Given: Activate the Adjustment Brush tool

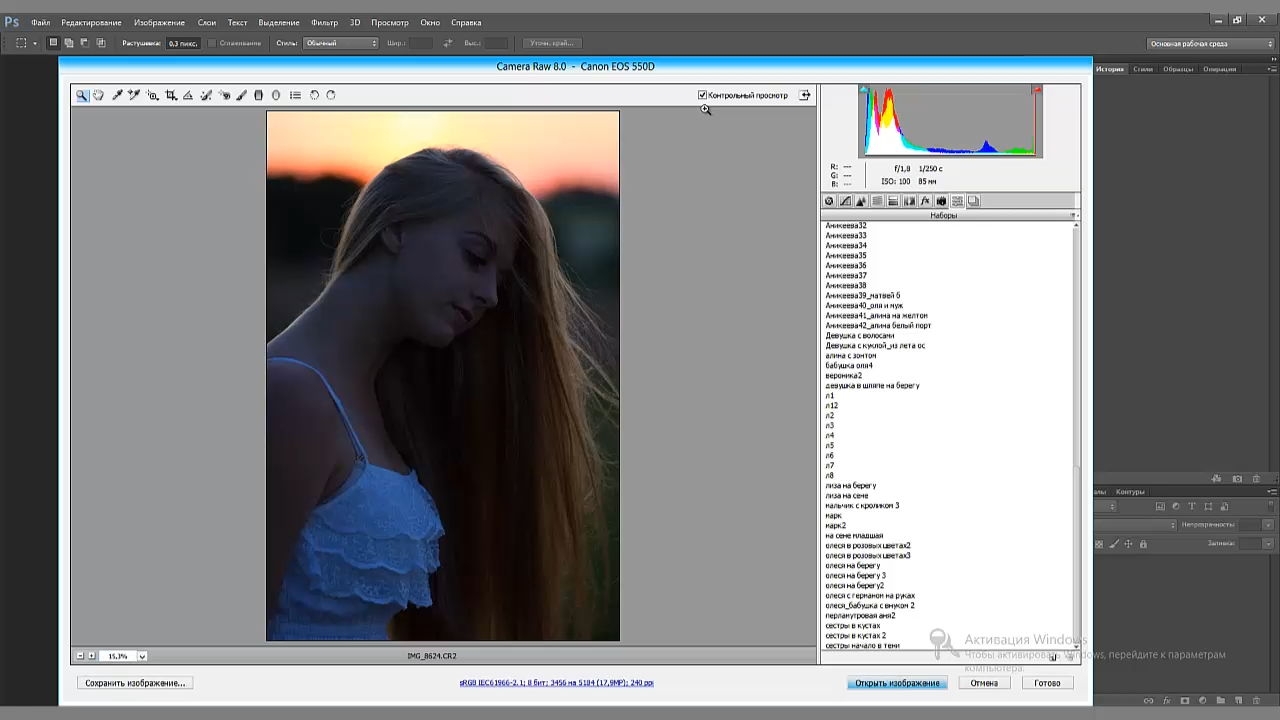Looking at the screenshot, I should tap(241, 95).
